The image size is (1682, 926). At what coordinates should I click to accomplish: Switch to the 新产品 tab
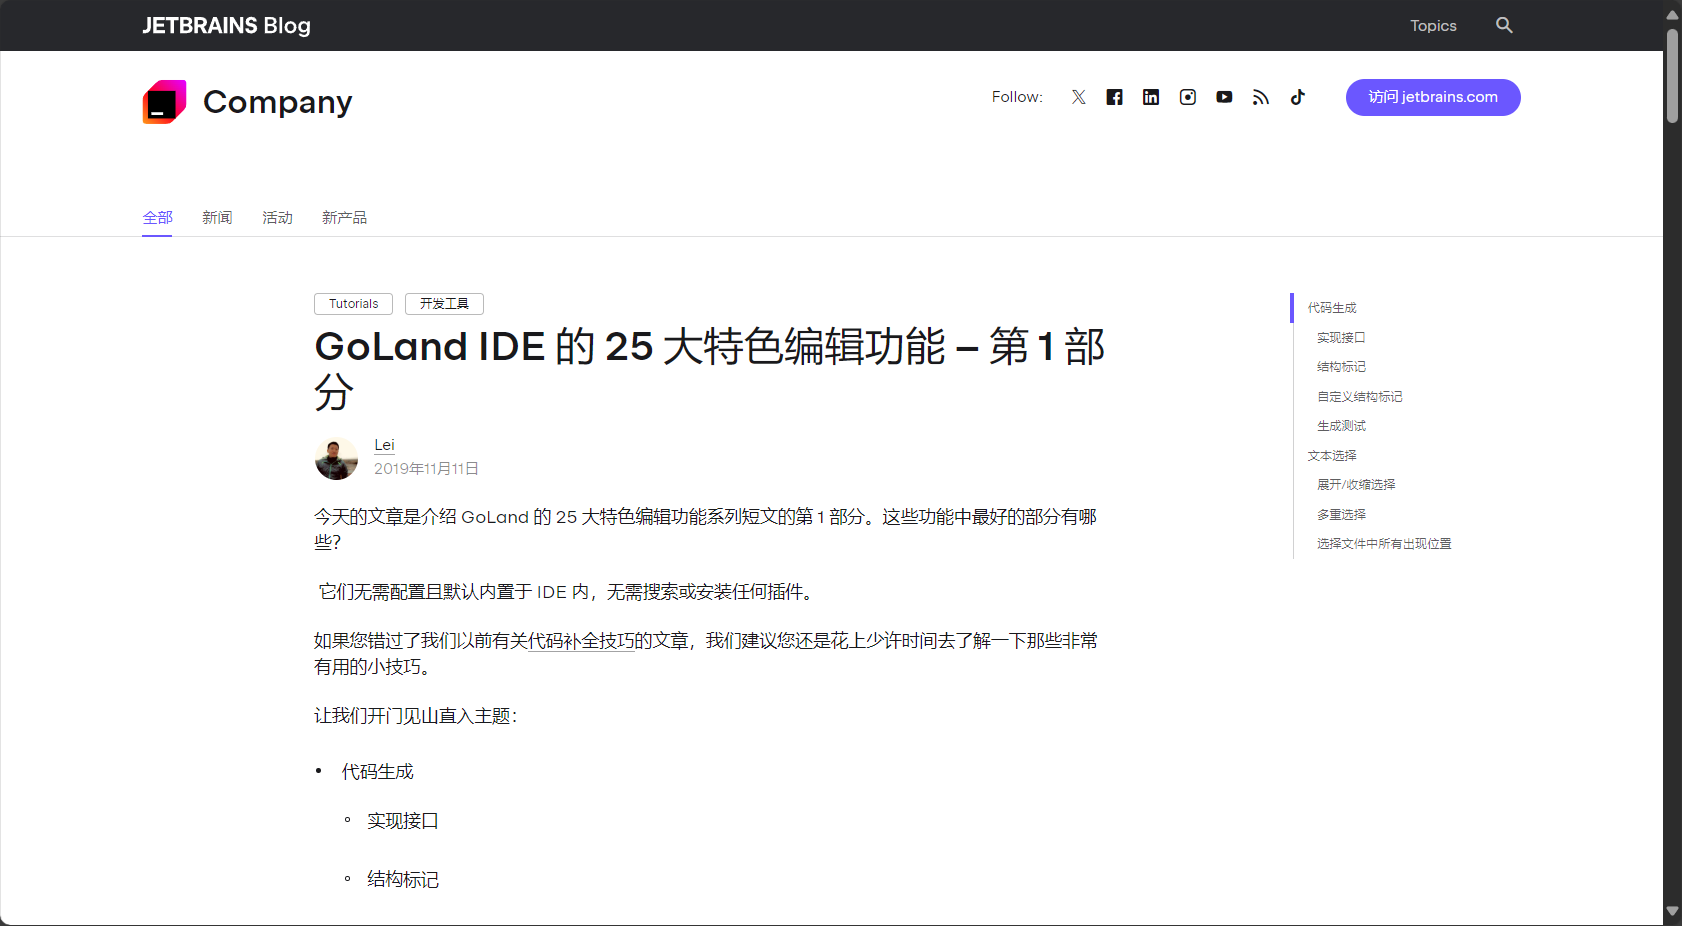pos(344,217)
